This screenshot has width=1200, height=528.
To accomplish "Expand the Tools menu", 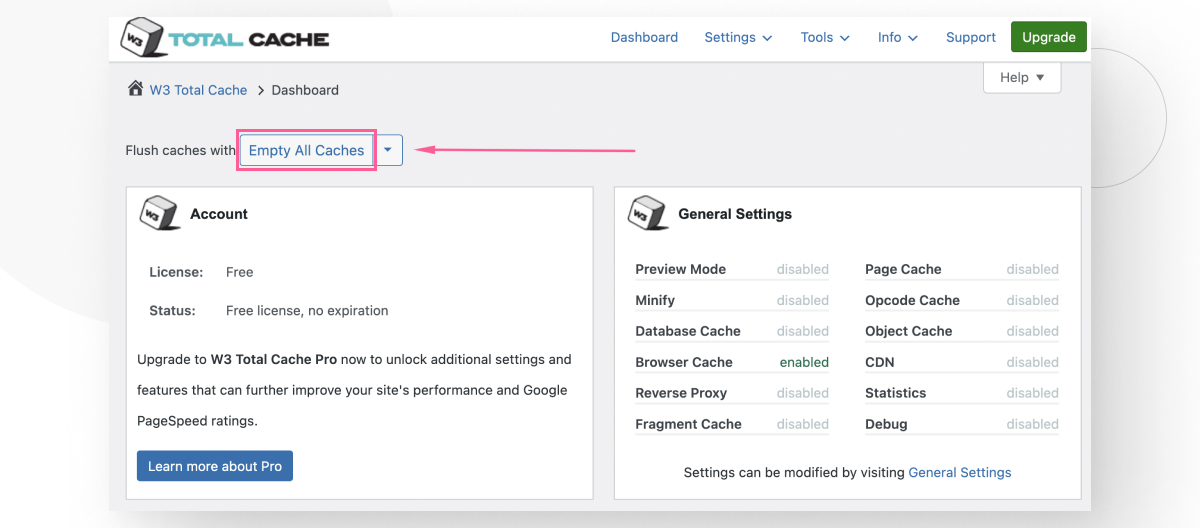I will pyautogui.click(x=824, y=38).
